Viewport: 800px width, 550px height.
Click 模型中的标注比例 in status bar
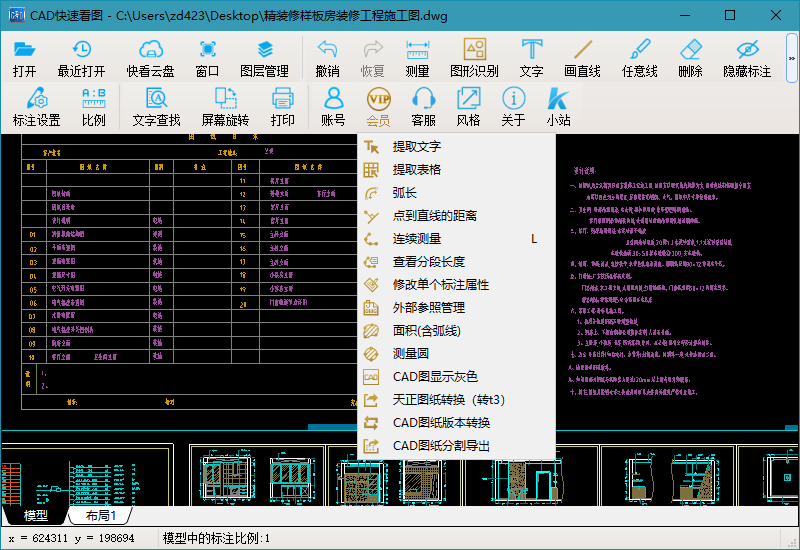[216, 539]
